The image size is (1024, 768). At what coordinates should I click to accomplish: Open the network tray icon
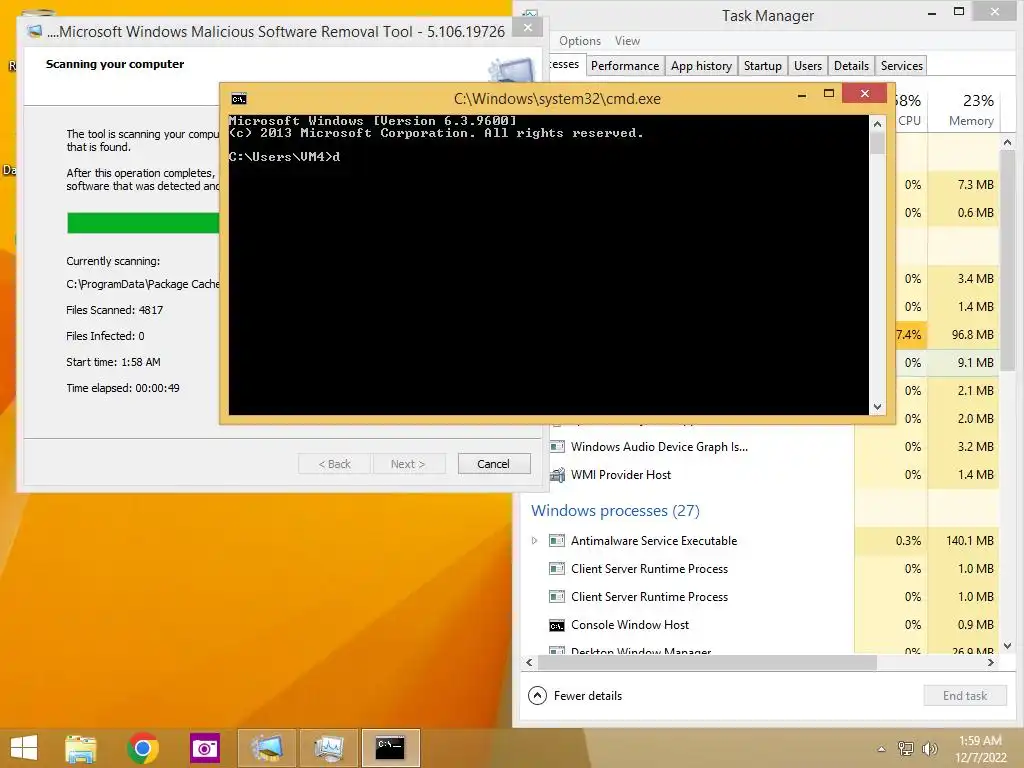tap(906, 749)
